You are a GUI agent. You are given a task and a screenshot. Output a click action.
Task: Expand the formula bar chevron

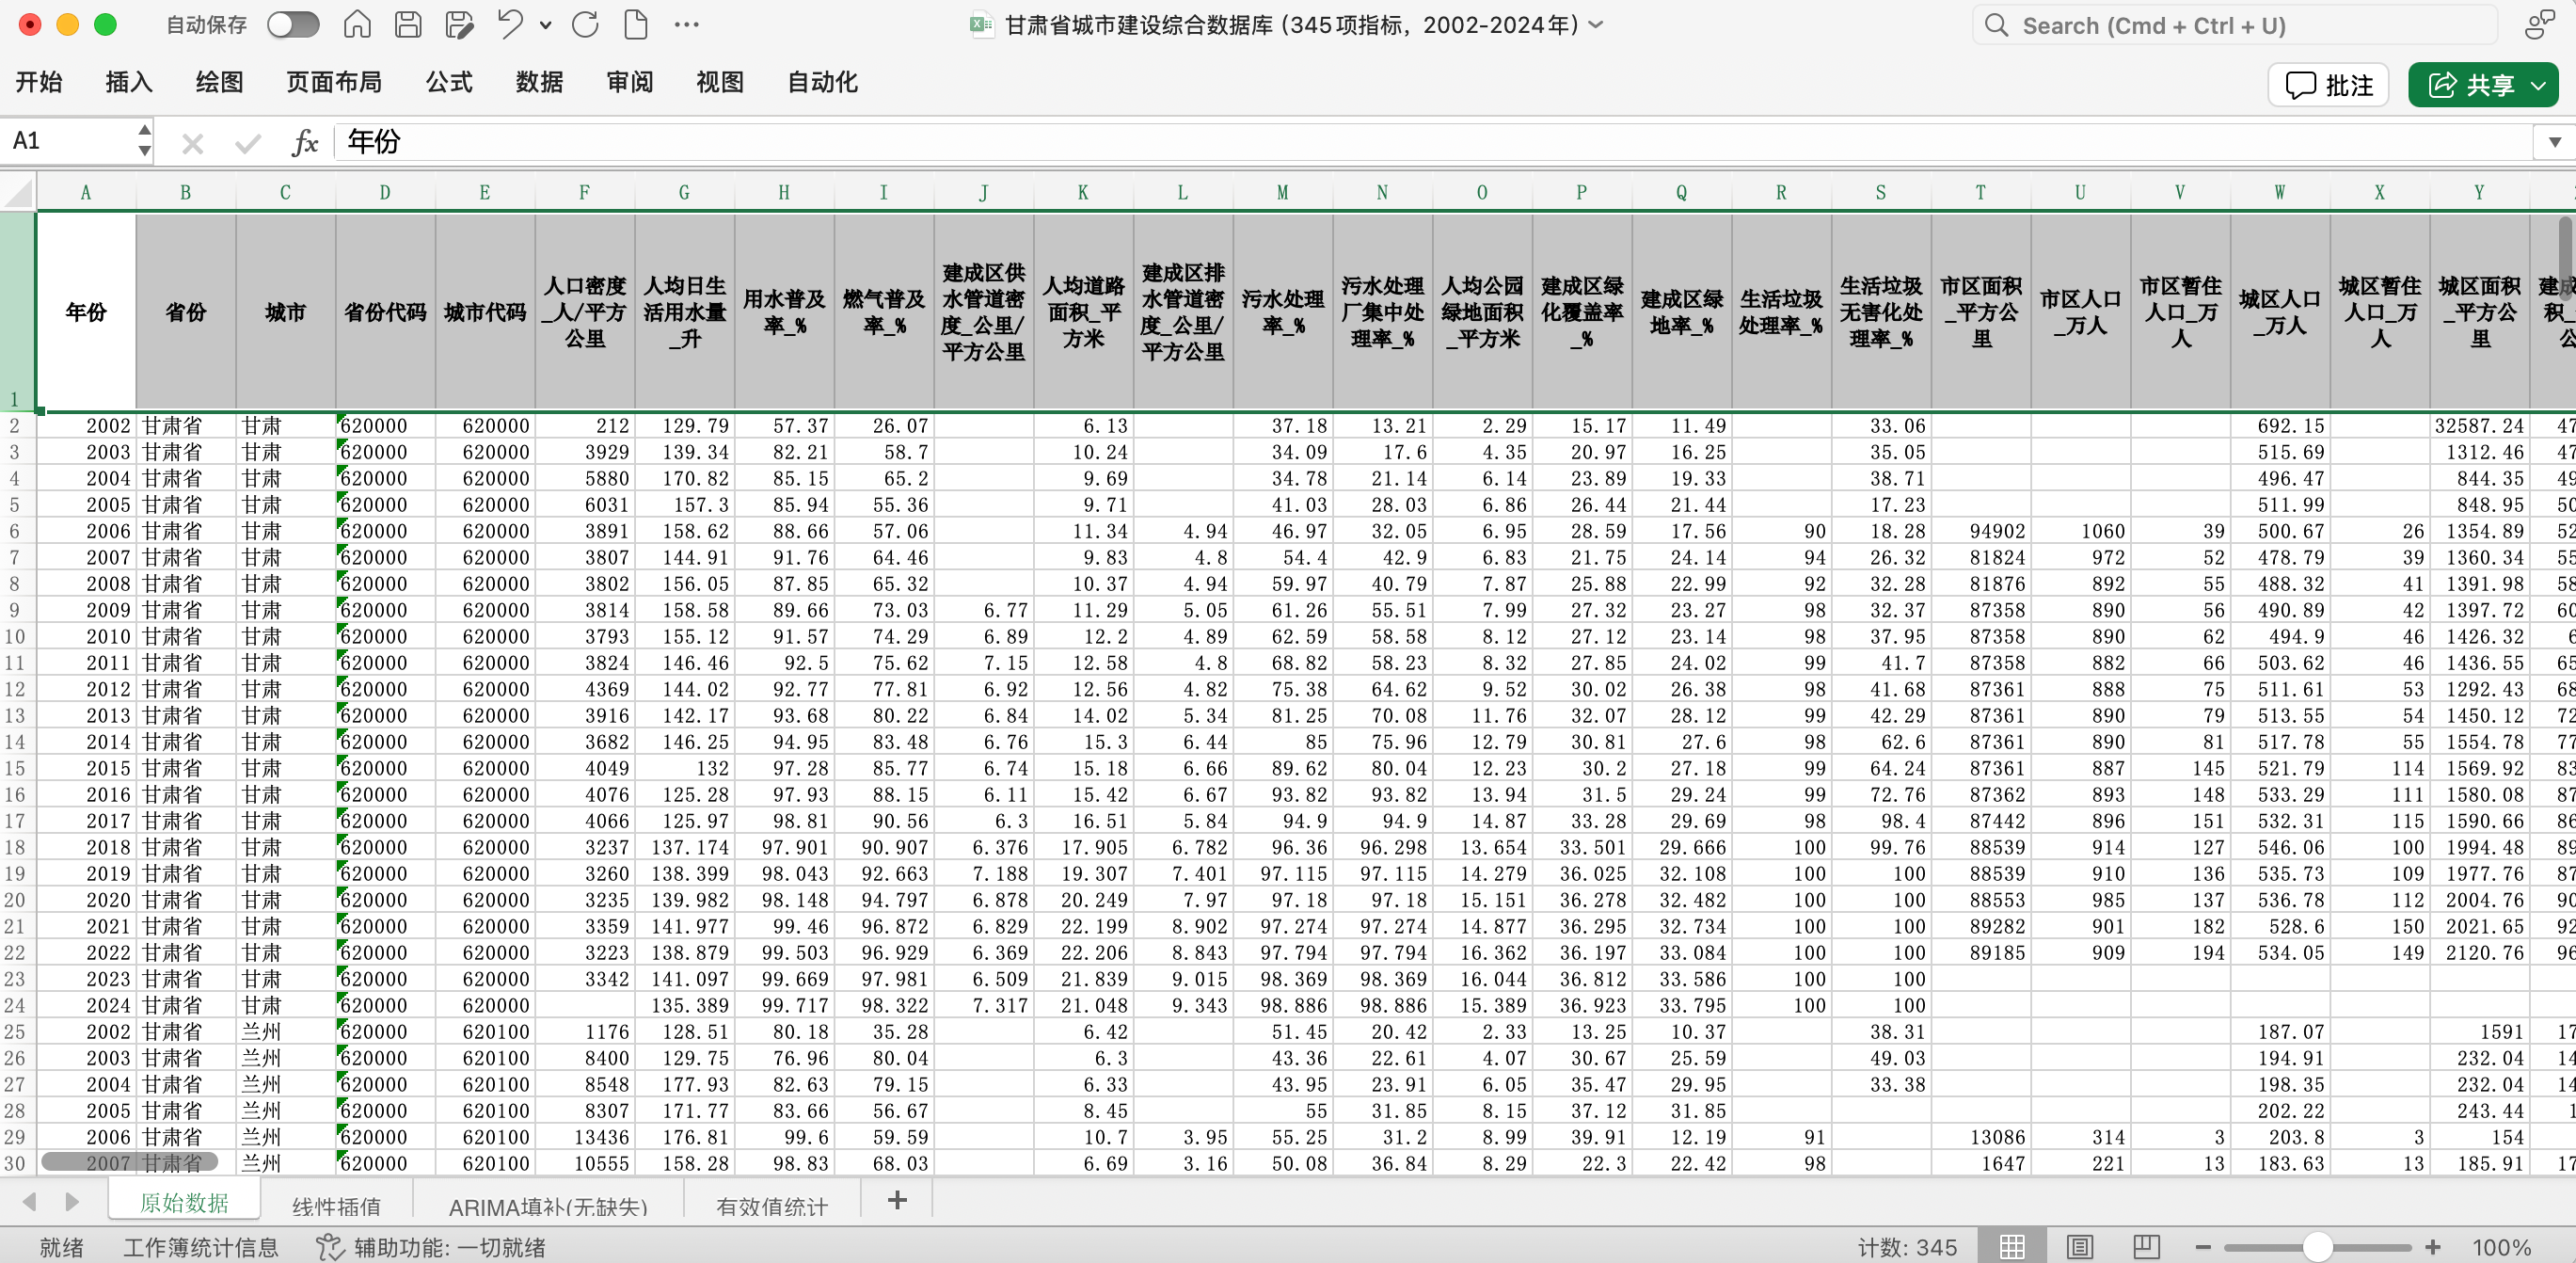[x=2554, y=142]
